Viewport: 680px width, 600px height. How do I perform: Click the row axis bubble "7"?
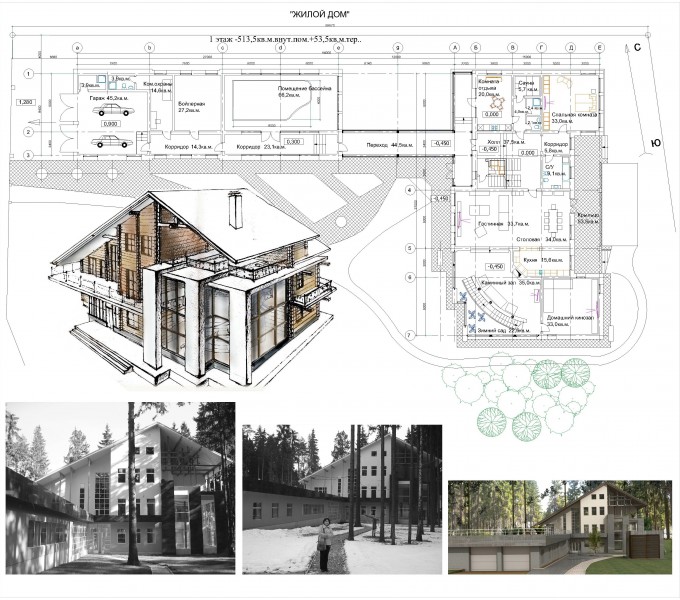click(x=410, y=335)
